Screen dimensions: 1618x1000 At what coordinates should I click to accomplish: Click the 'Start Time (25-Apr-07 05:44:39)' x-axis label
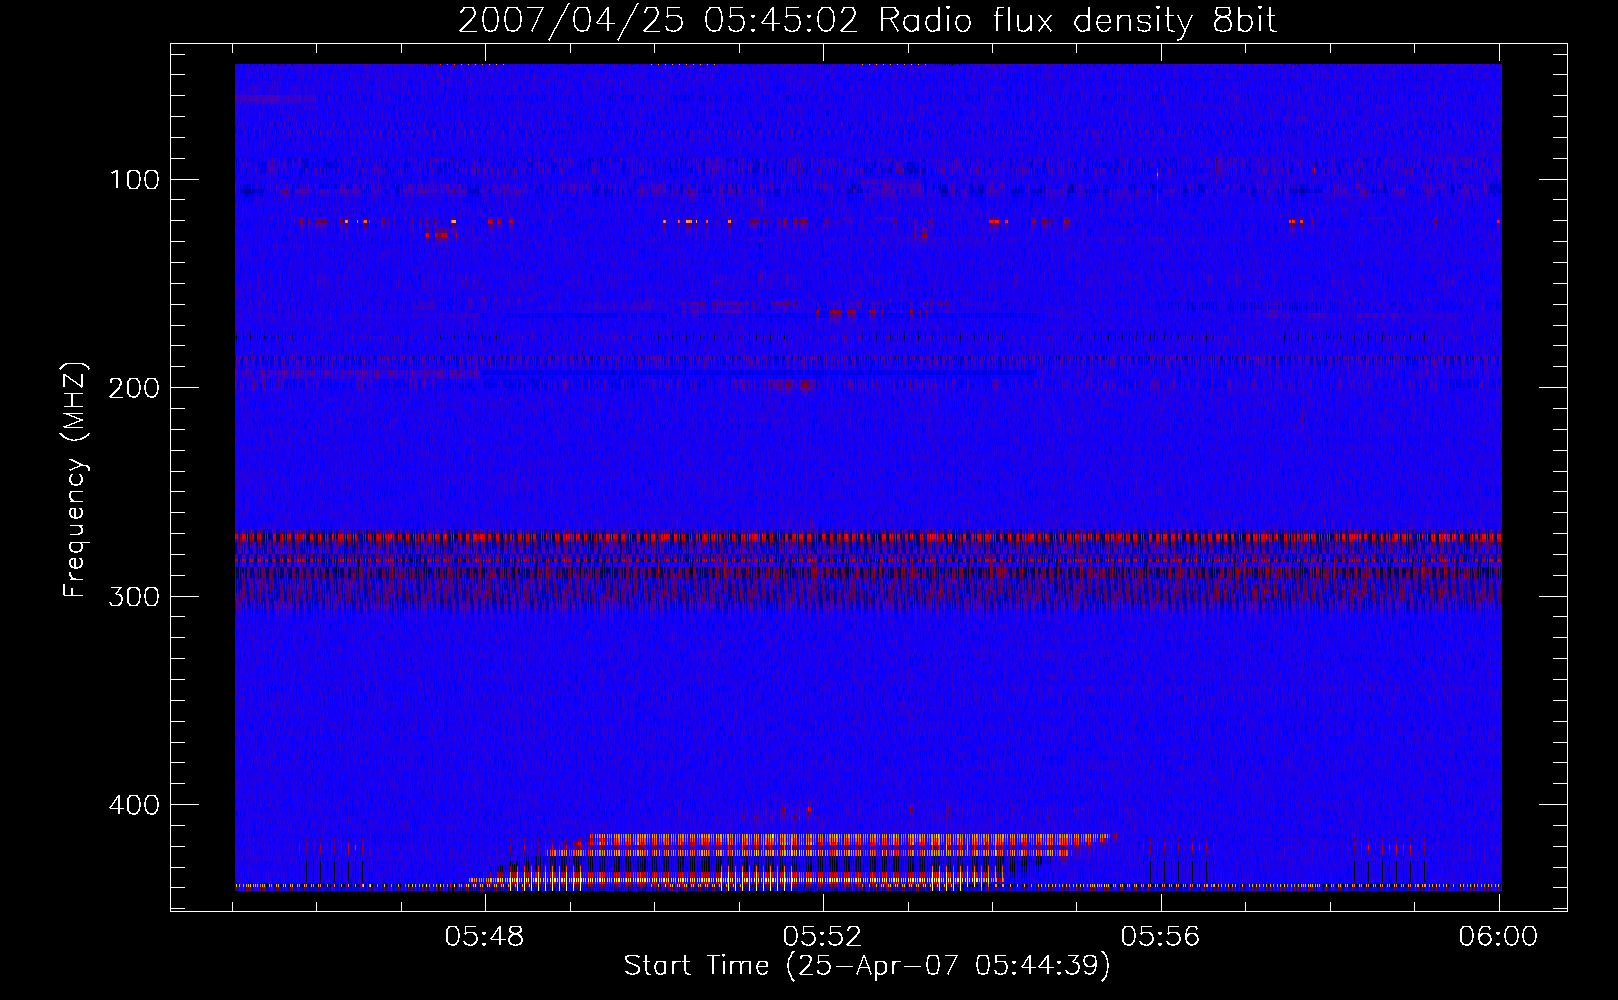[868, 966]
